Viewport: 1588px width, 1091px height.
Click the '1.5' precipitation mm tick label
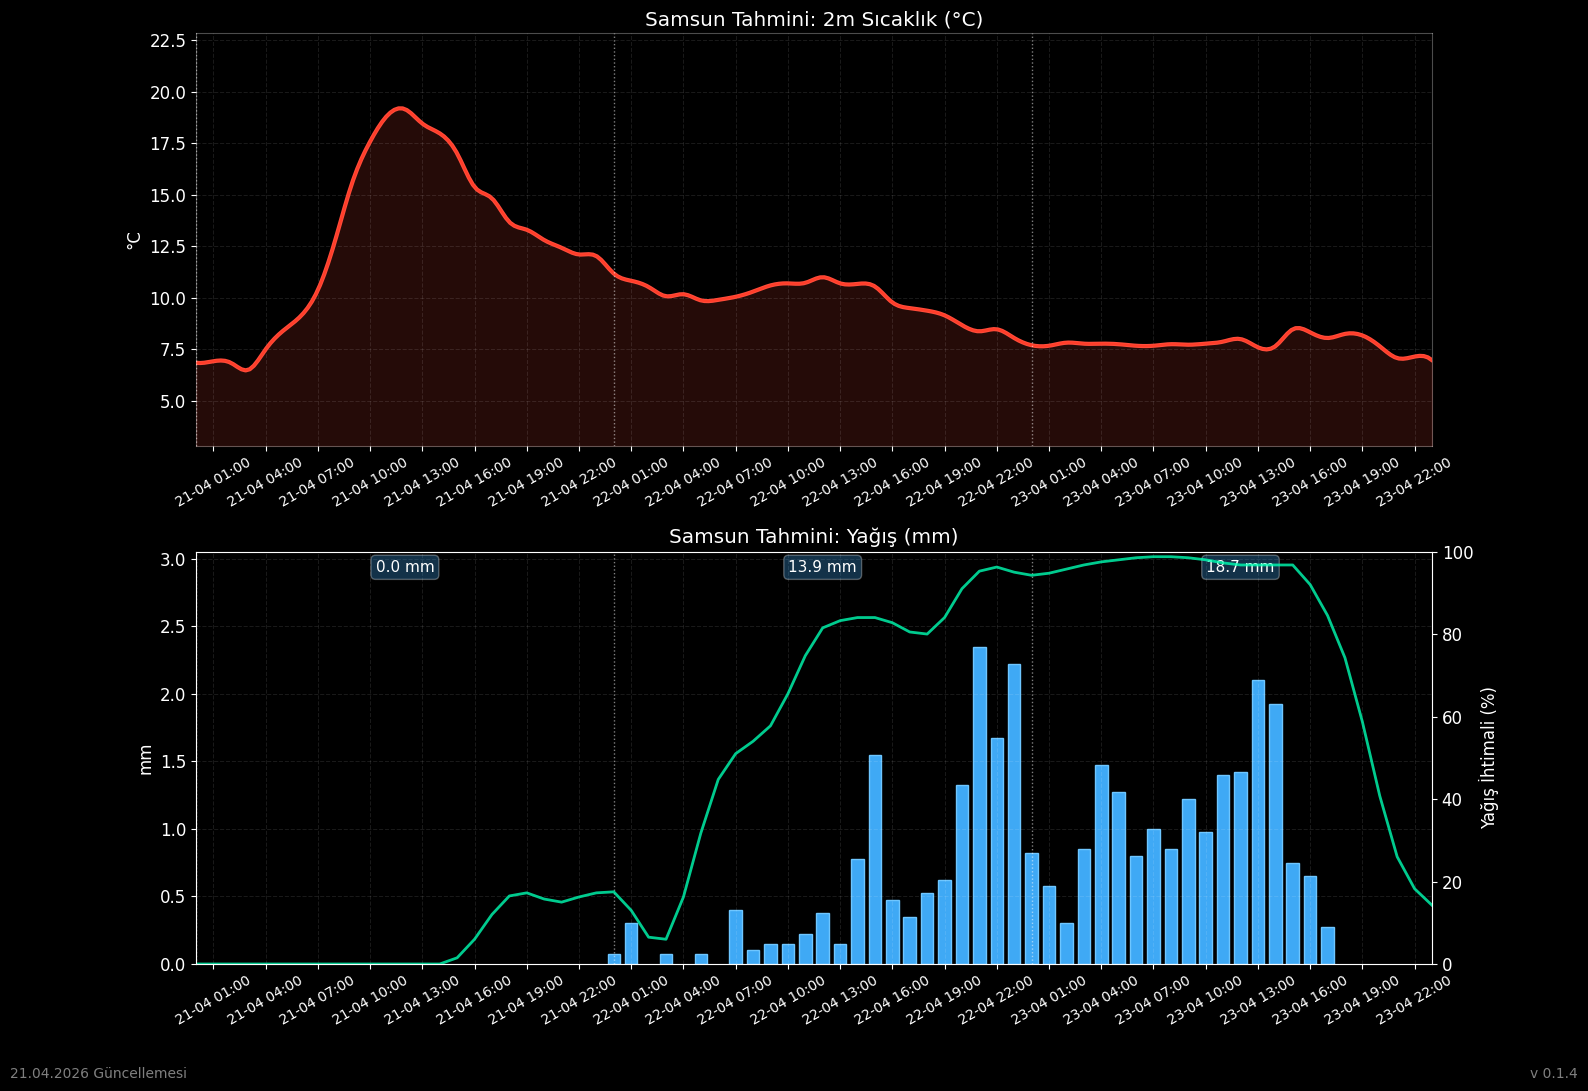coord(172,762)
